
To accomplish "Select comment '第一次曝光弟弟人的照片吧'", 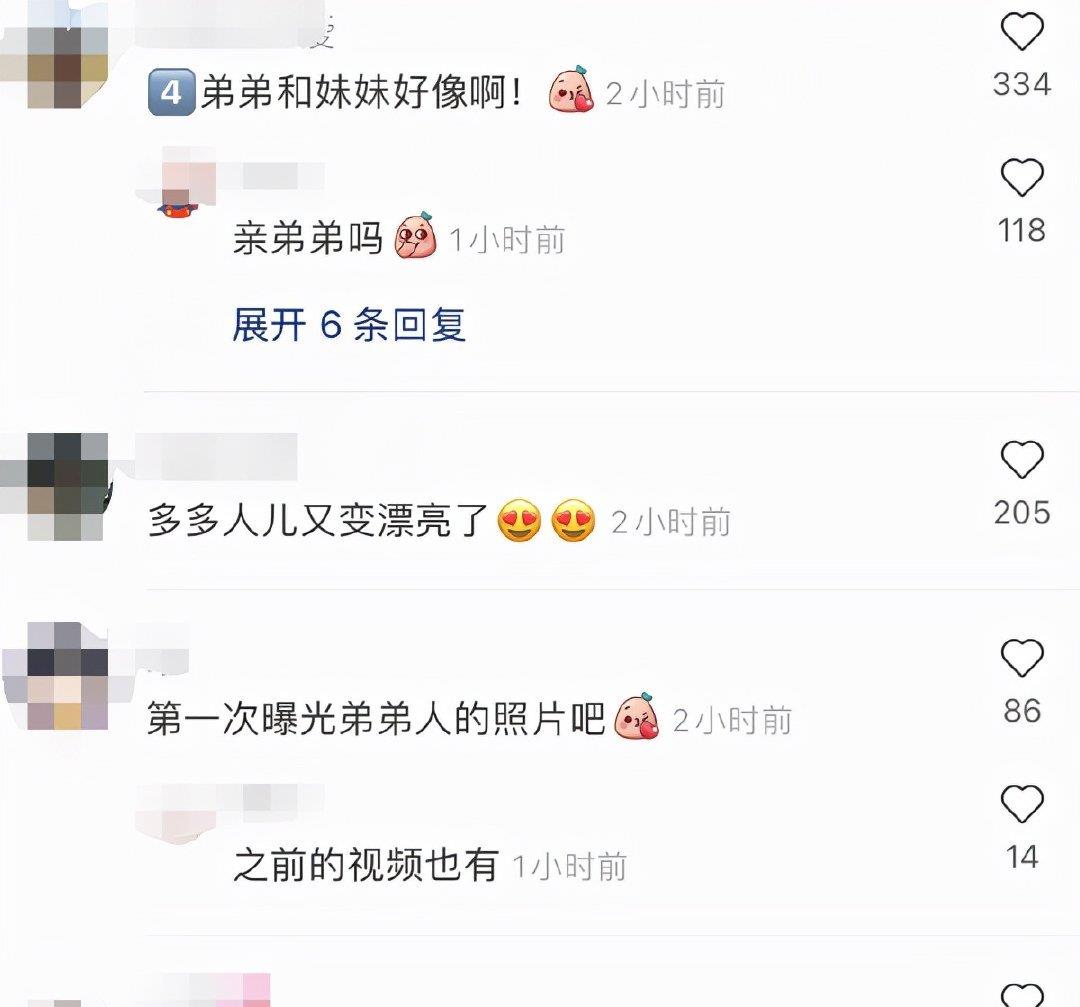I will [376, 718].
